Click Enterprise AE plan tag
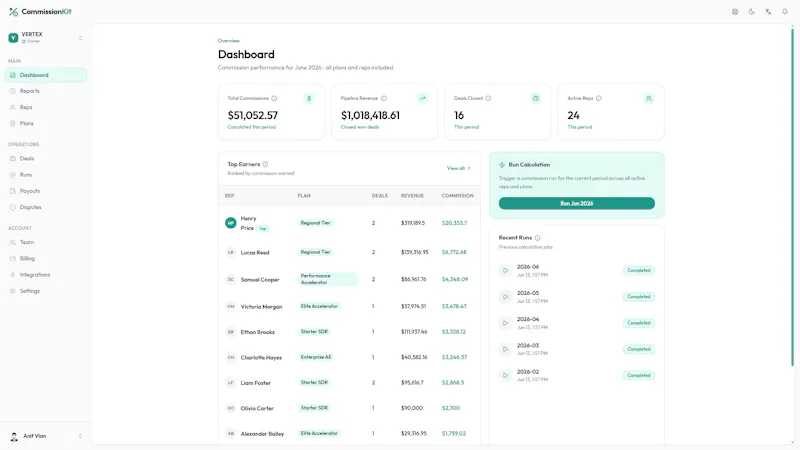This screenshot has height=450, width=800. point(316,357)
